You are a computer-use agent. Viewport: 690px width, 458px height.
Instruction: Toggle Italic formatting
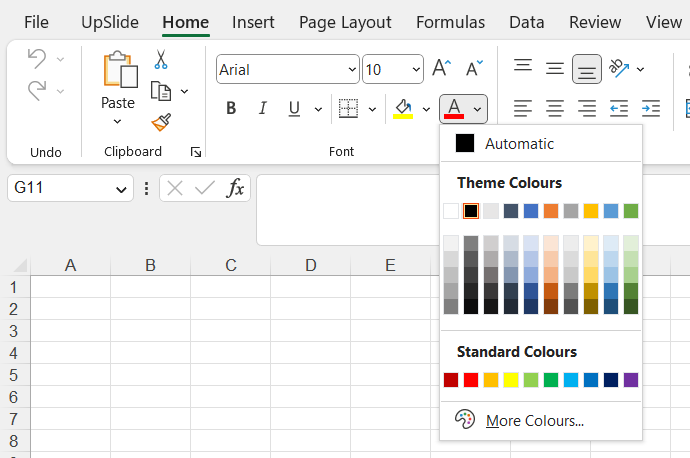click(263, 108)
